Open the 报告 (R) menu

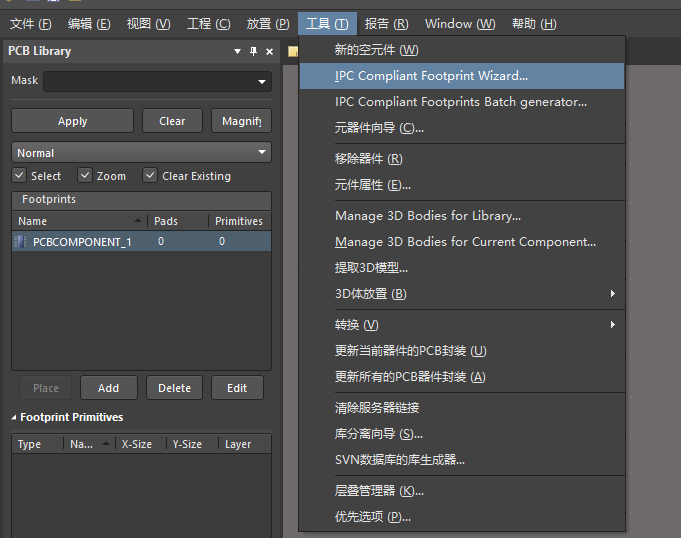387,23
